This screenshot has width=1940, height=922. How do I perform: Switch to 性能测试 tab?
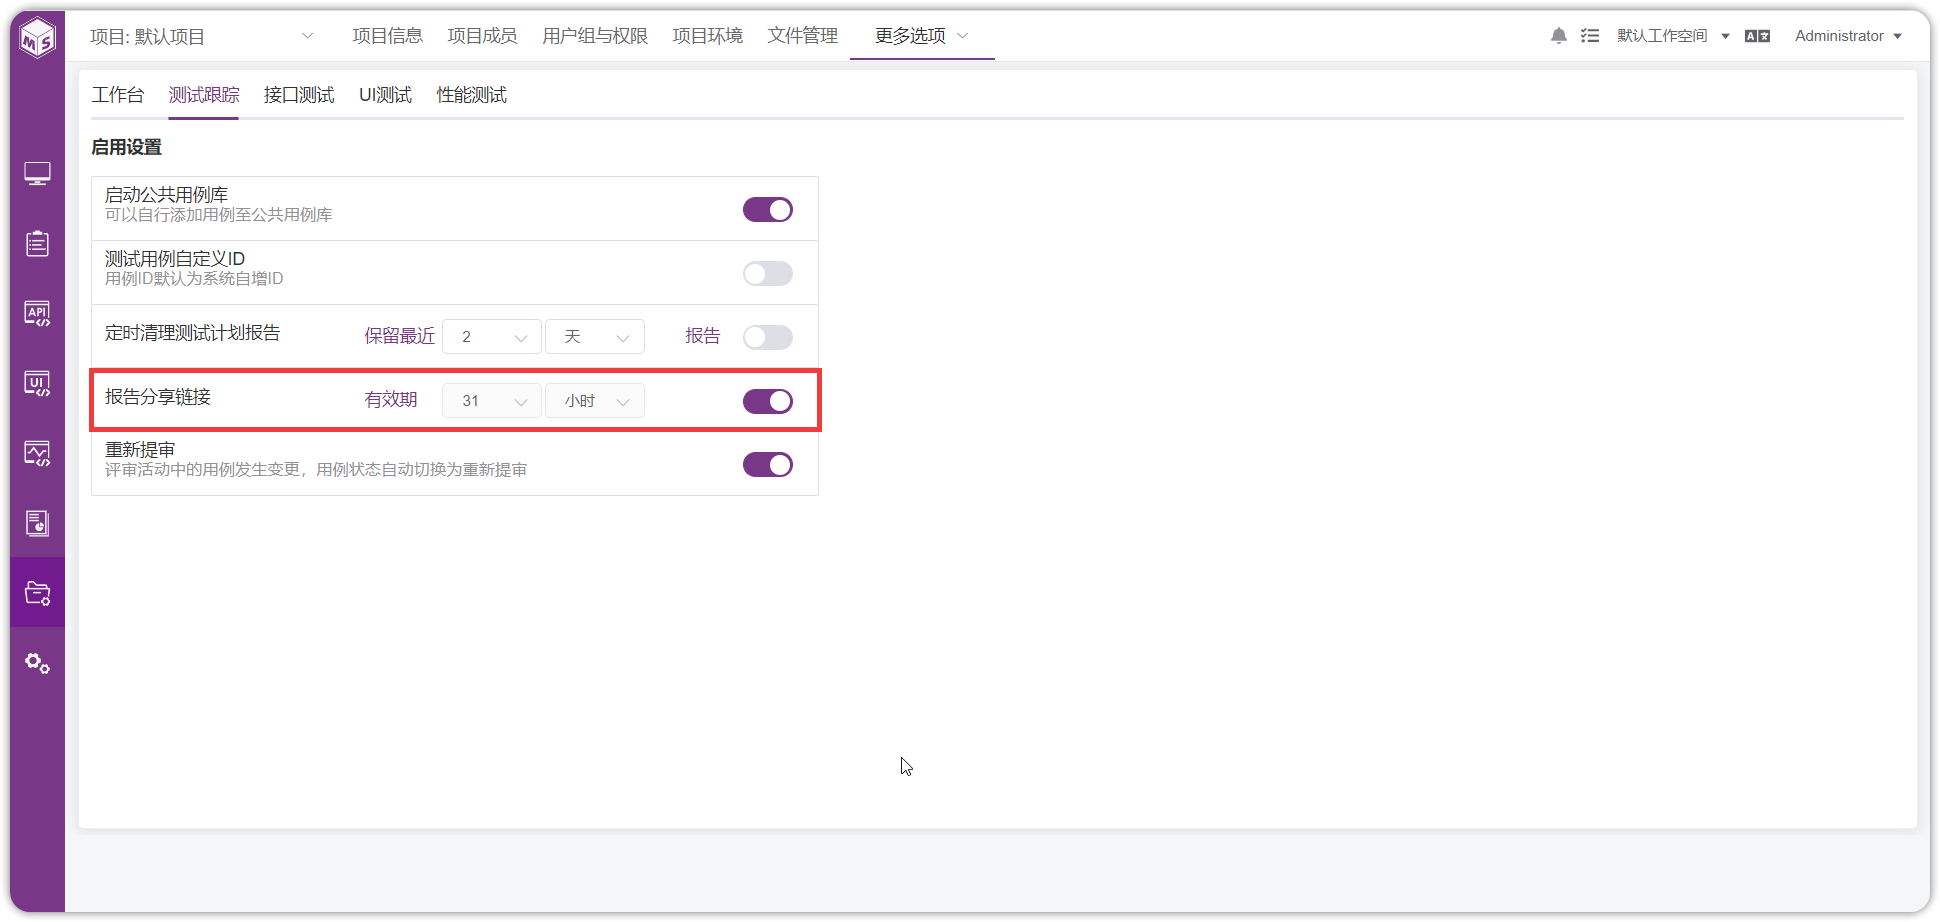472,95
